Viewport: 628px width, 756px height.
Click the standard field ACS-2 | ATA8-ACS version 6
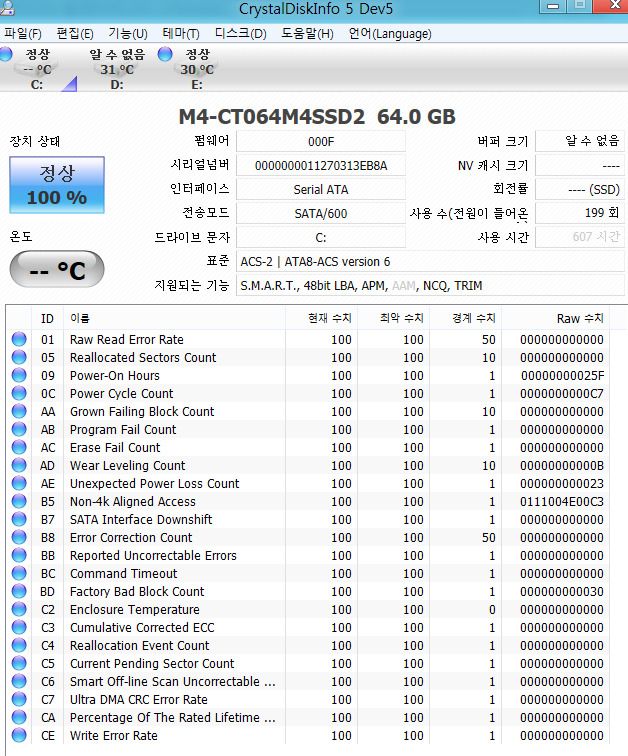tap(430, 262)
